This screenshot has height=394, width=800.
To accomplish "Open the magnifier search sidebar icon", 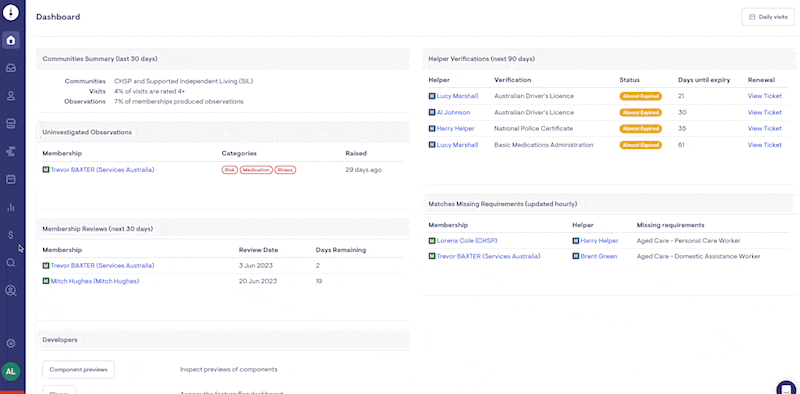I will pos(11,263).
